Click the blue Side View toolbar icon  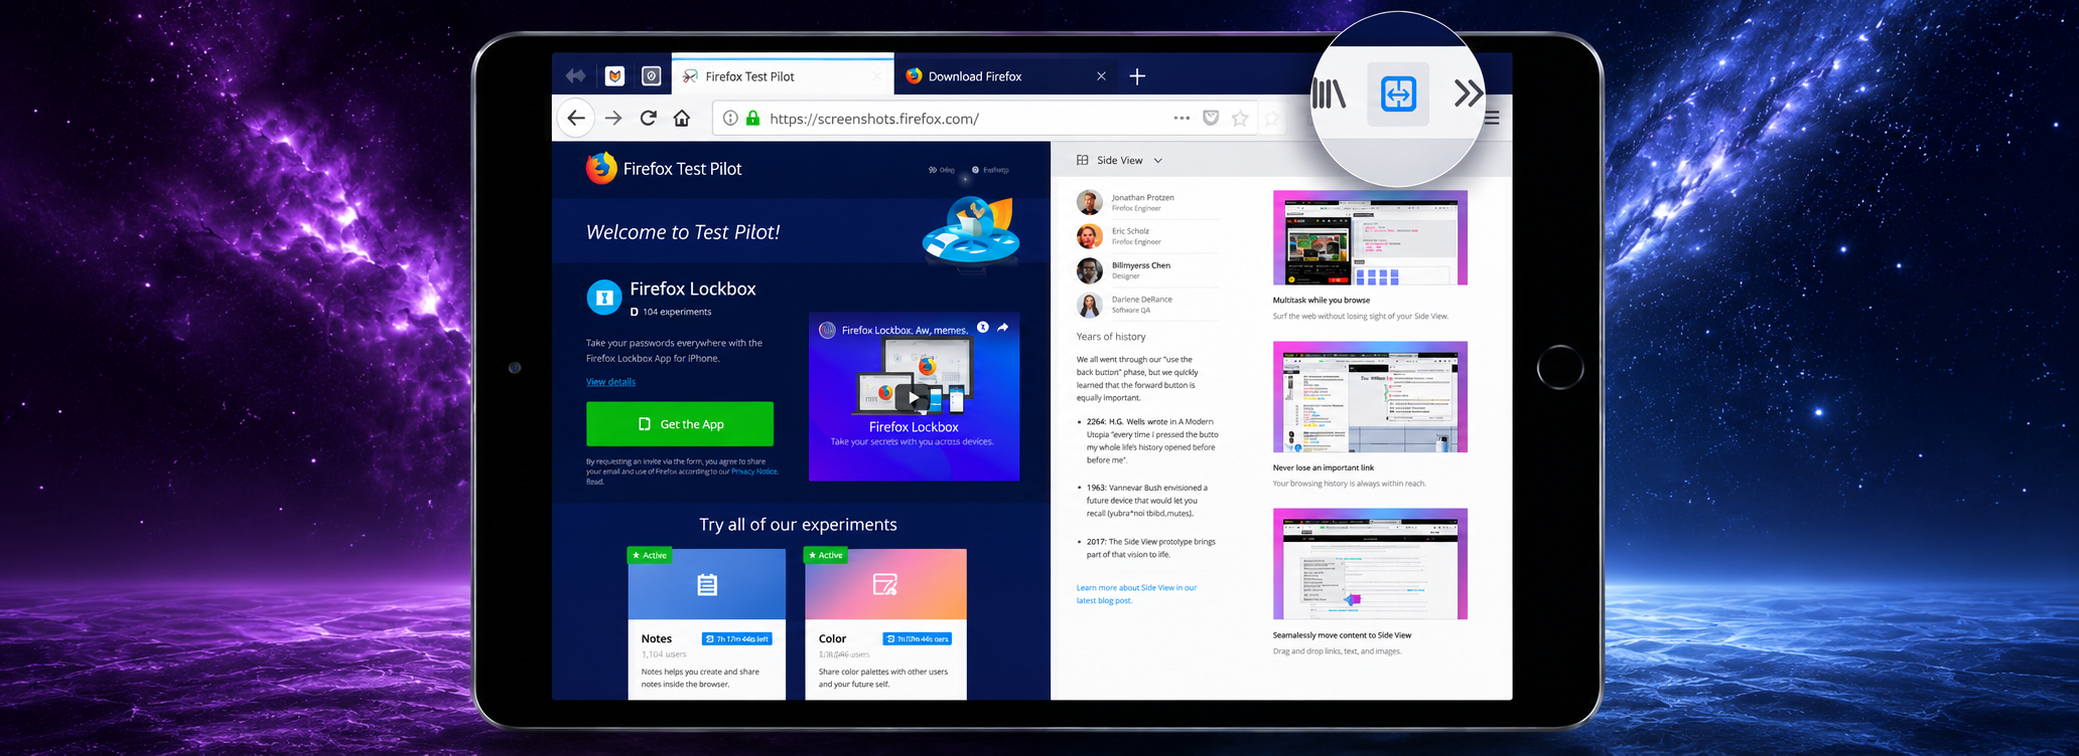pos(1398,94)
